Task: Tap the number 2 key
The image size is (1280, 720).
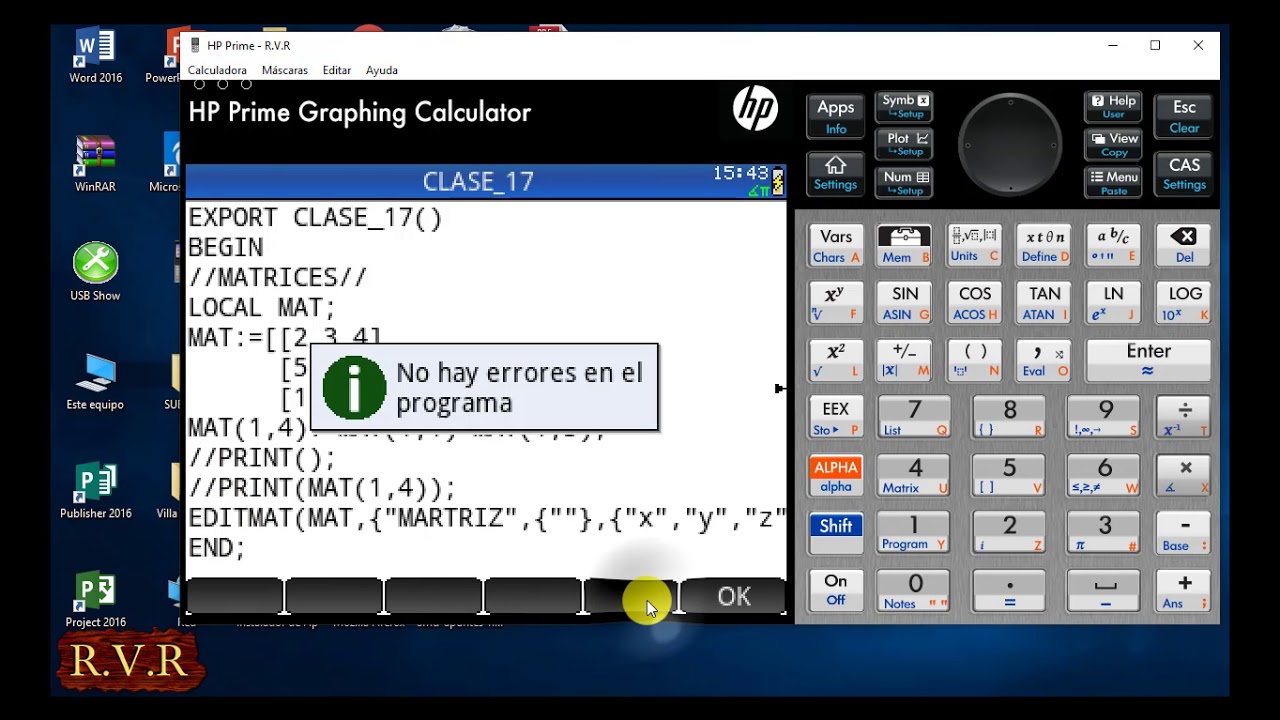Action: 1009,534
